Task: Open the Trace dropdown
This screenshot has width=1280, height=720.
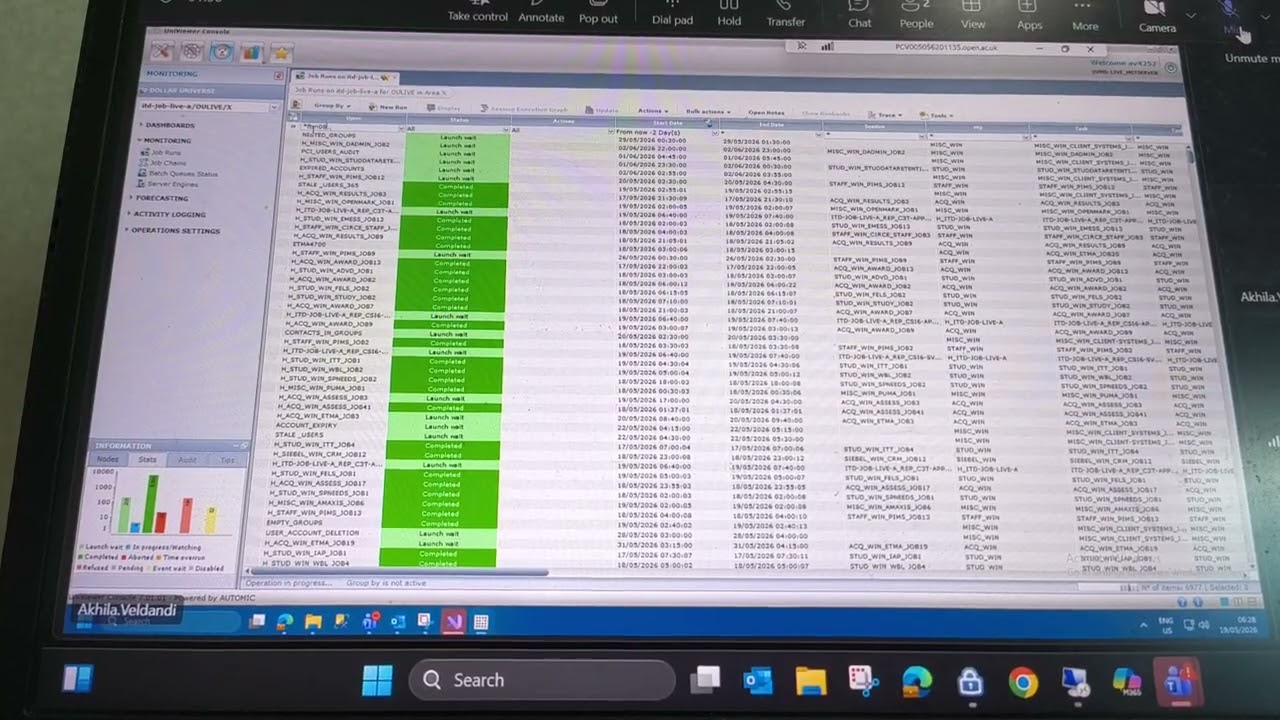Action: (887, 114)
